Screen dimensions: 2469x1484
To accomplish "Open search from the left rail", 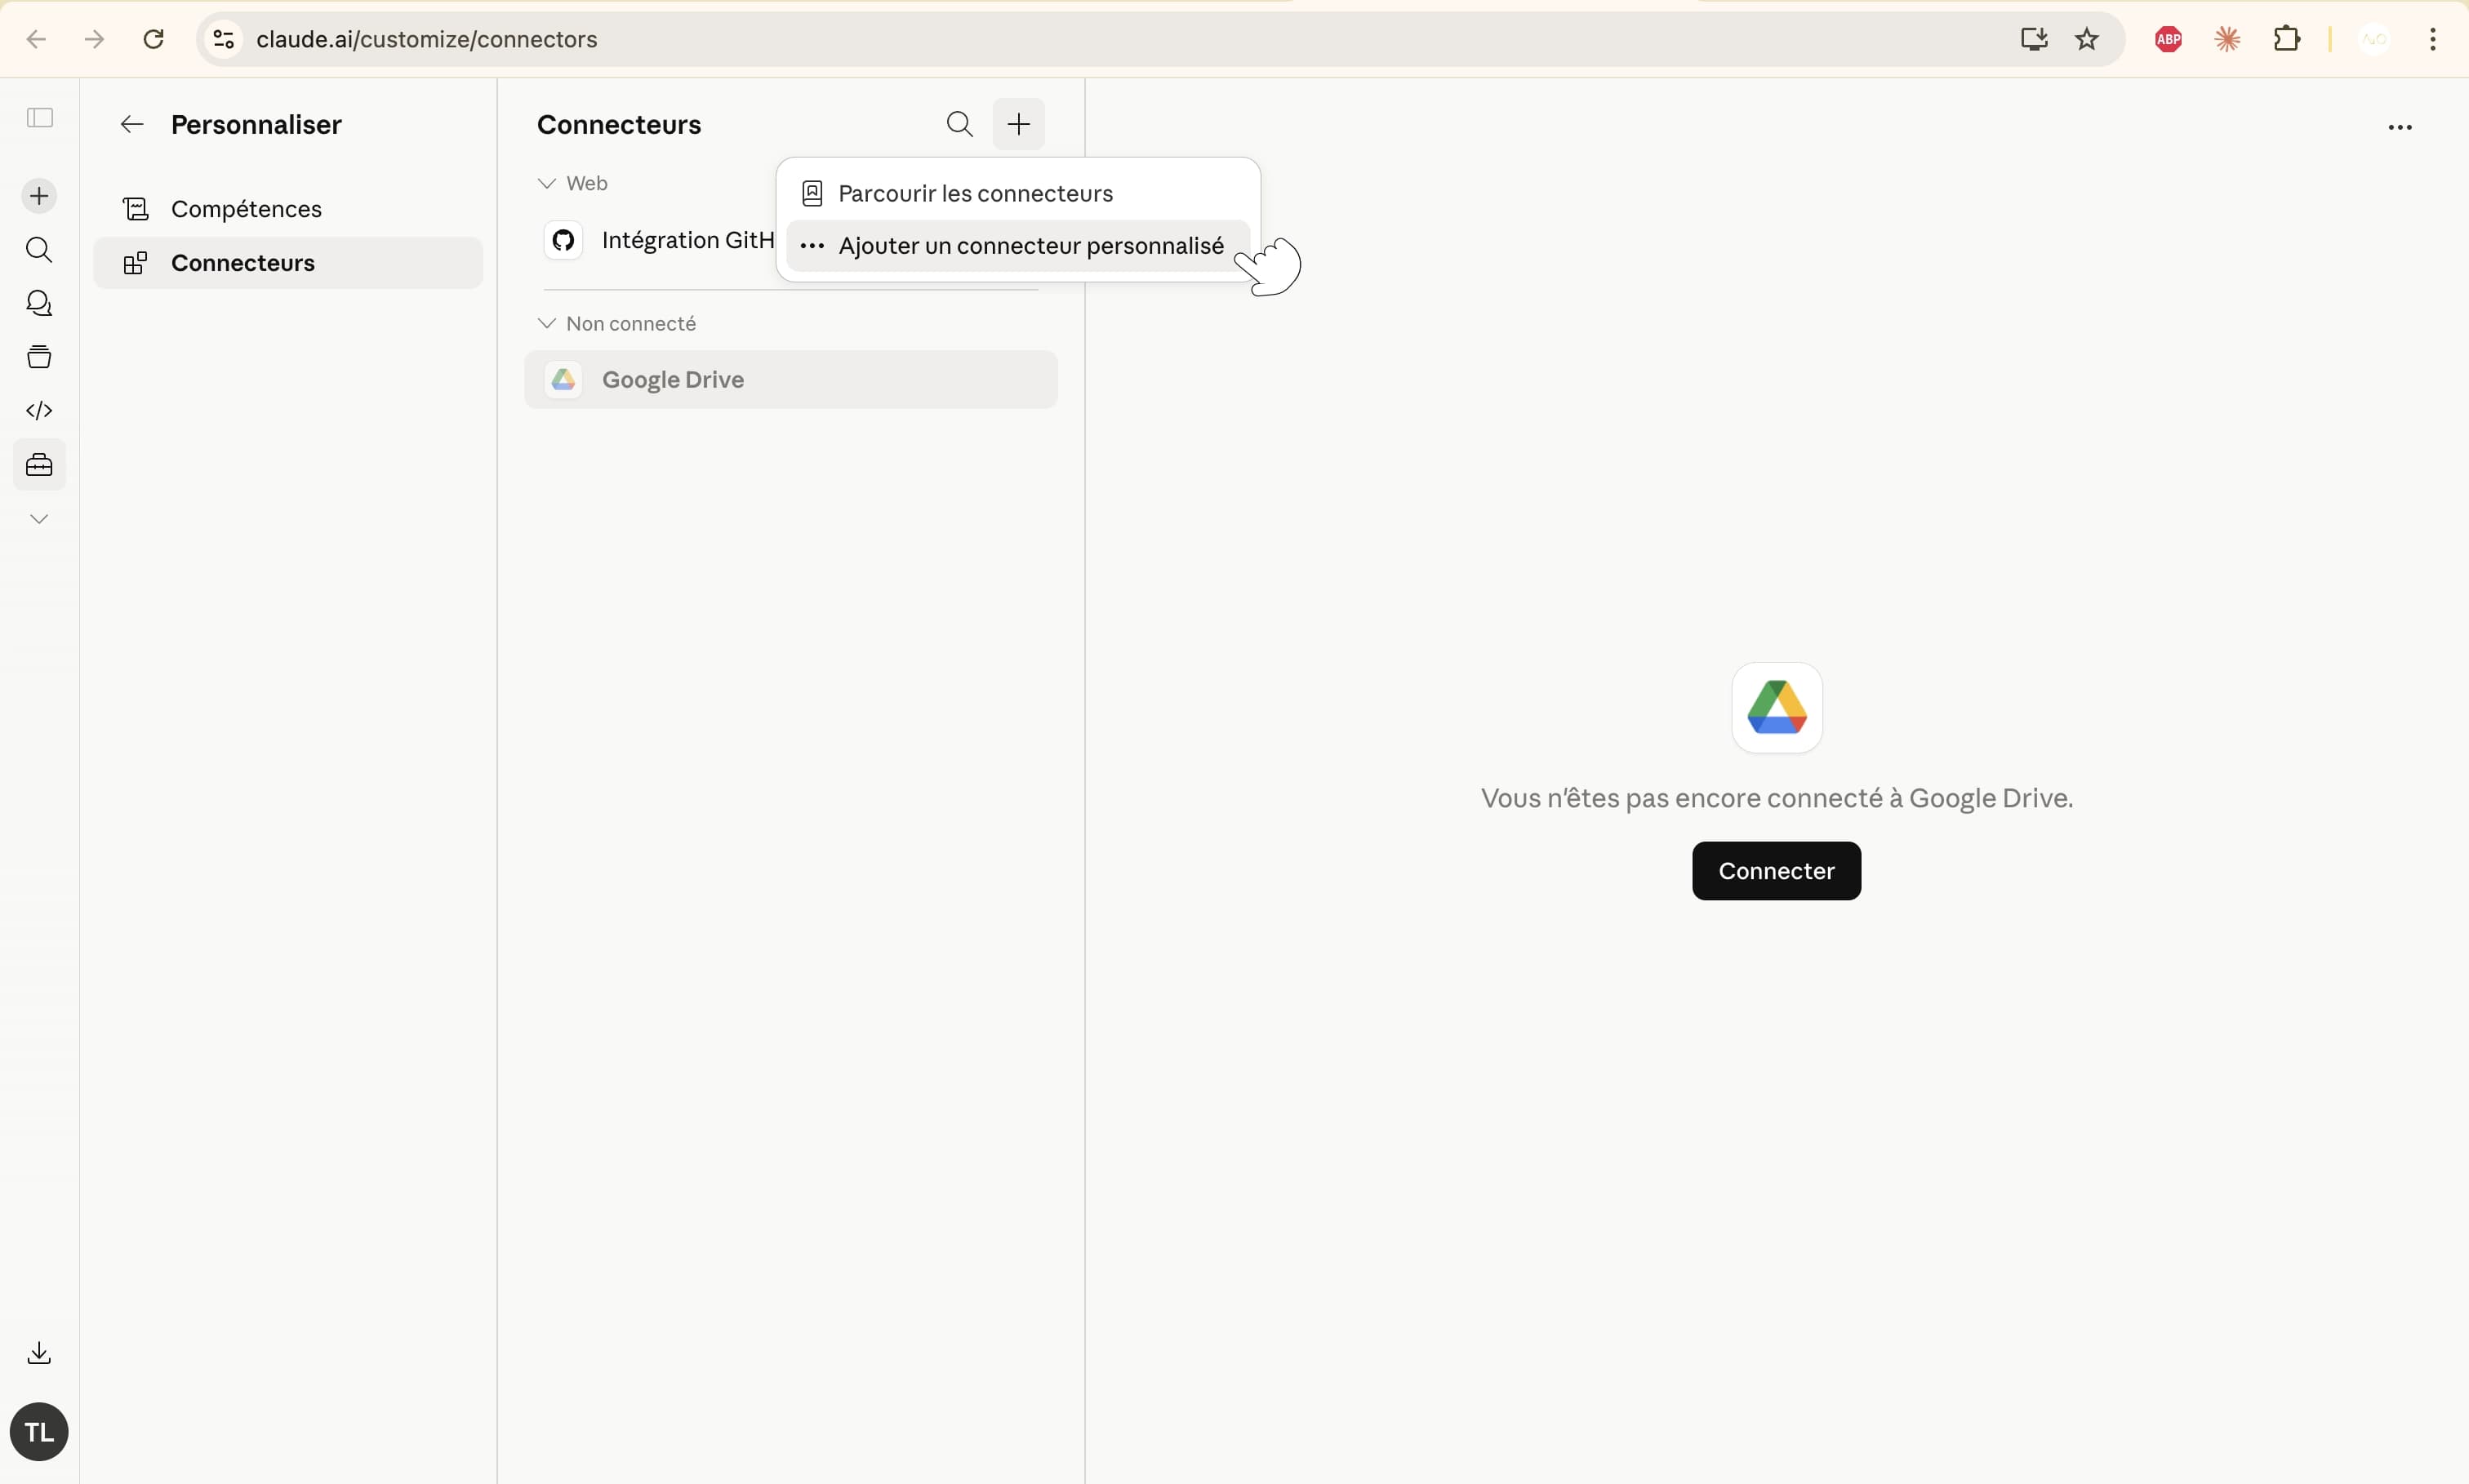I will [39, 249].
